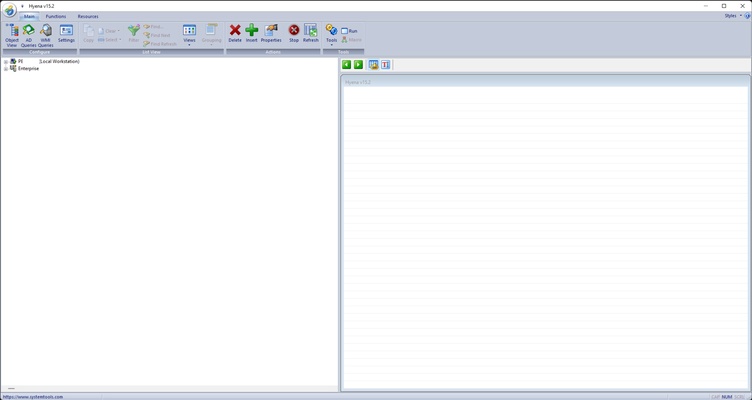Screen dimensions: 752x400
Task: Click the Run button
Action: point(349,31)
